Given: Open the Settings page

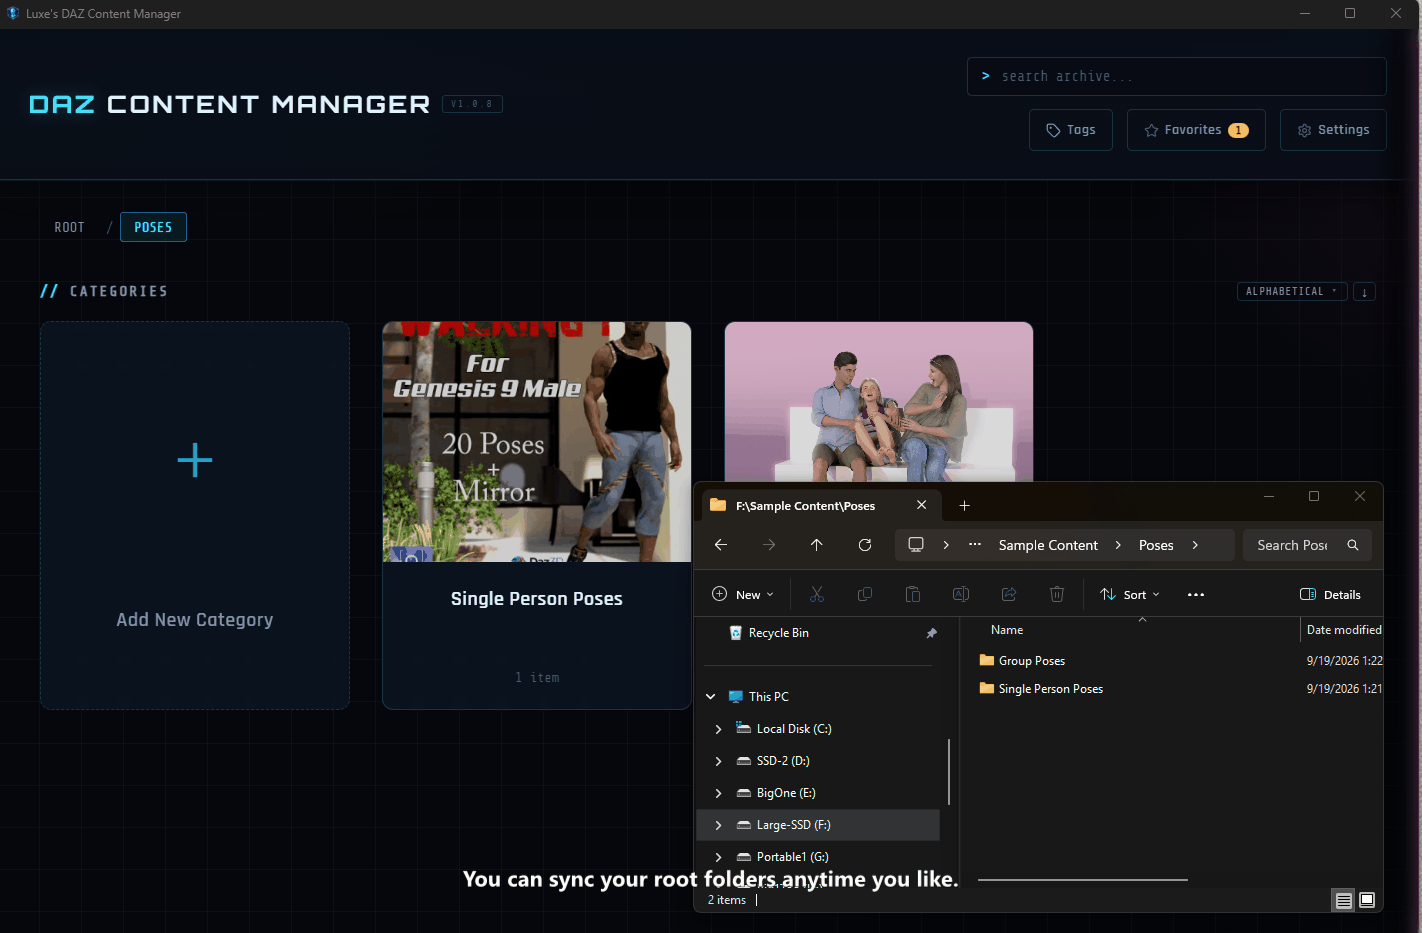Looking at the screenshot, I should 1333,130.
